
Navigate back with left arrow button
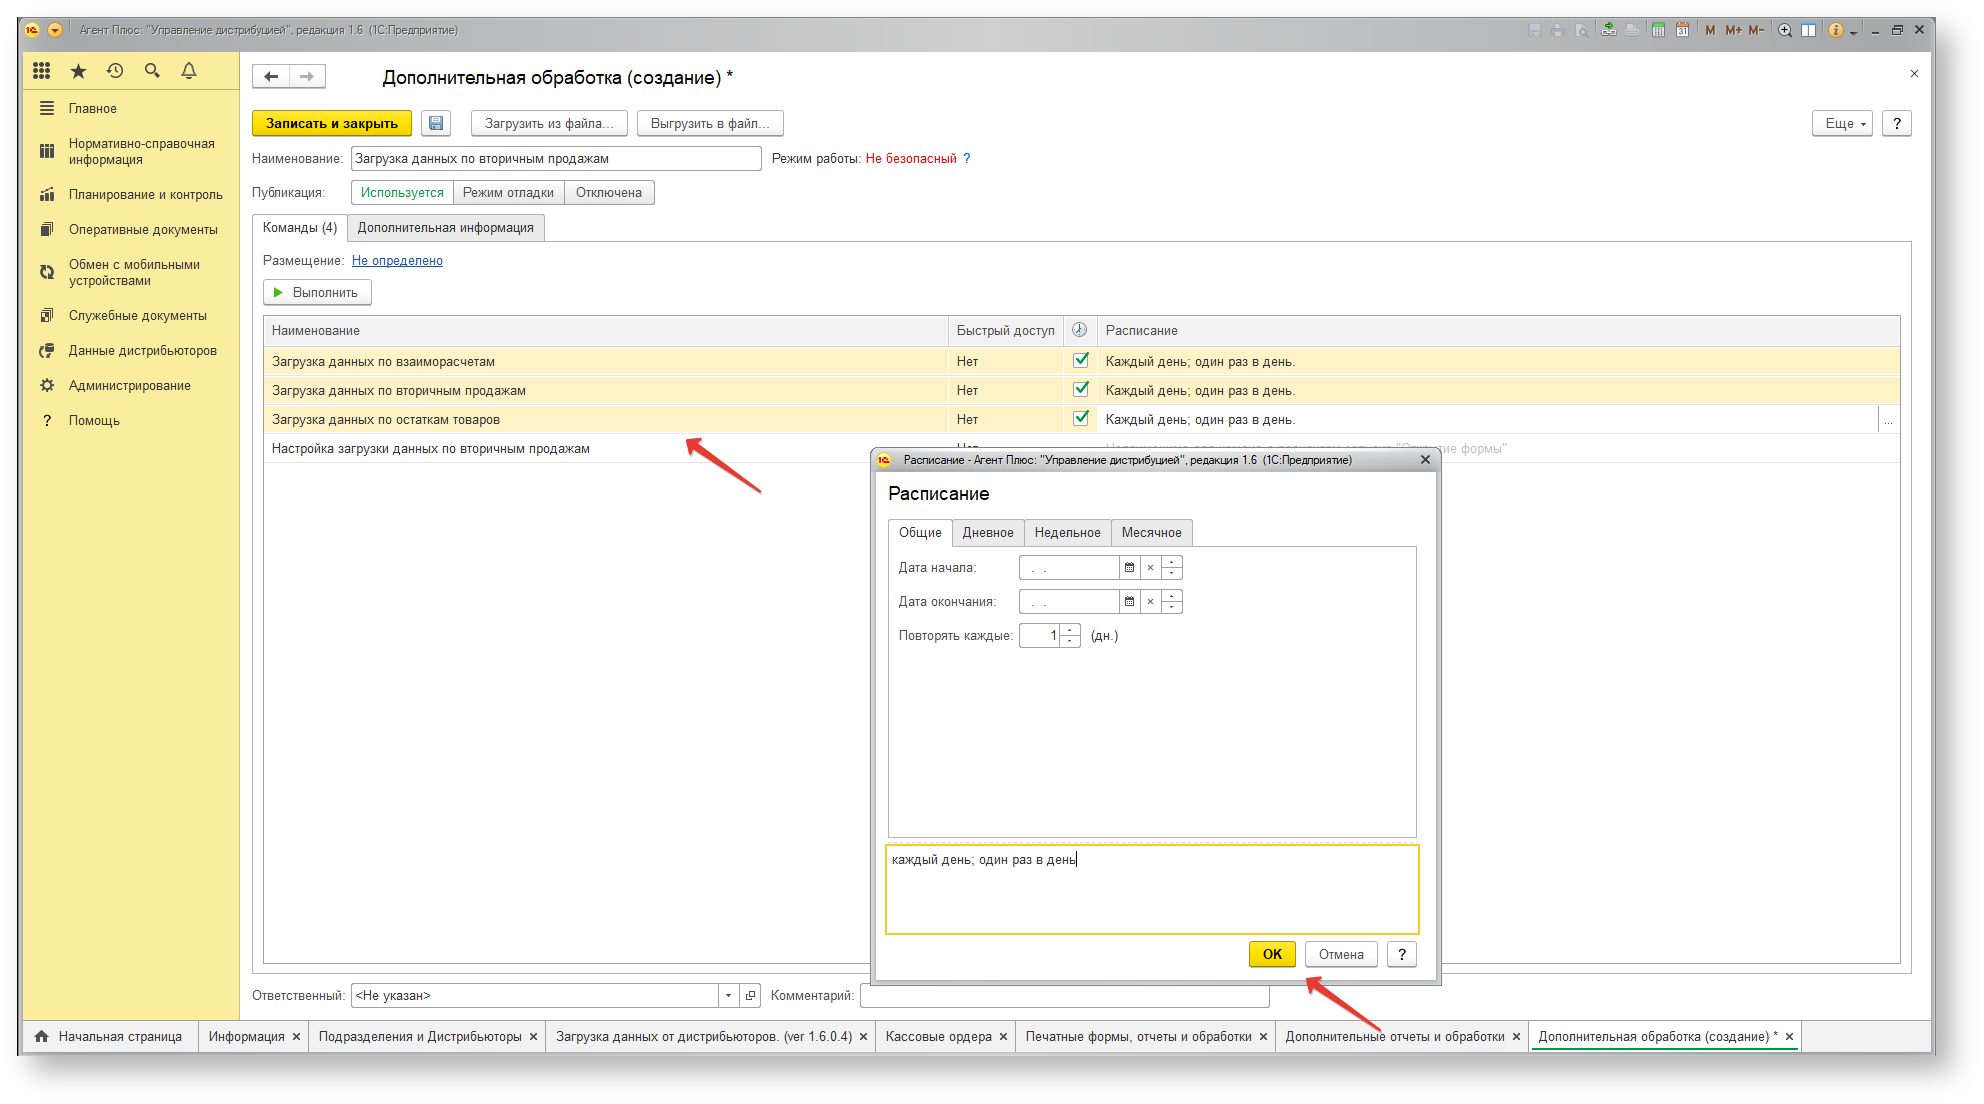coord(271,77)
